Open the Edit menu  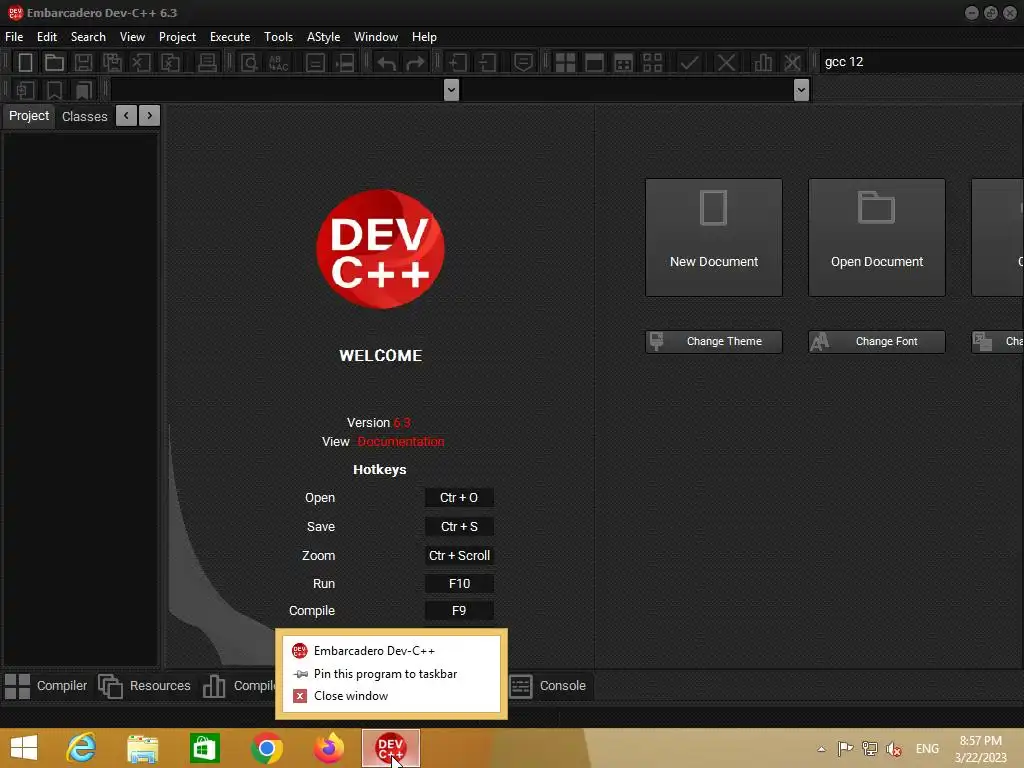tap(46, 37)
